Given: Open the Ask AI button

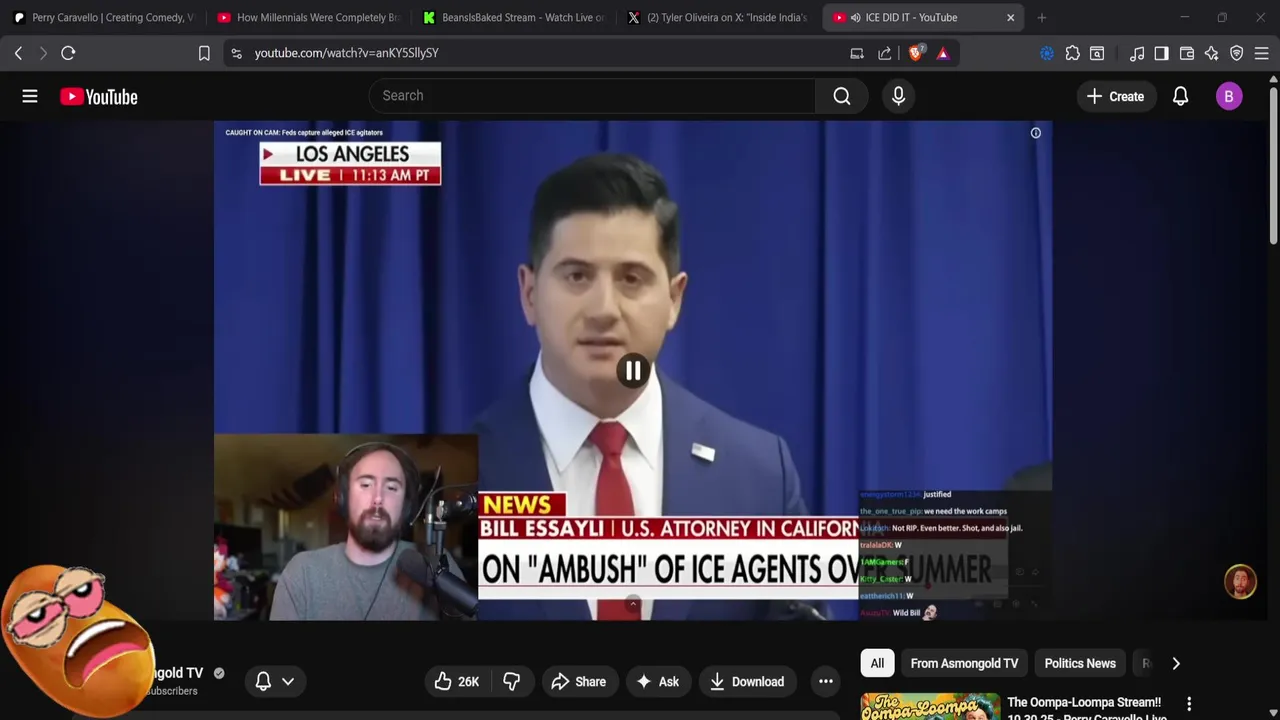Looking at the screenshot, I should [658, 682].
